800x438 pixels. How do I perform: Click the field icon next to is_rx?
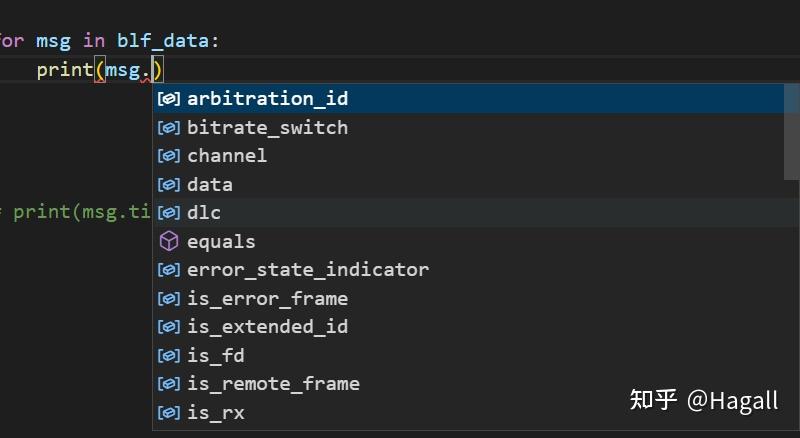[168, 412]
